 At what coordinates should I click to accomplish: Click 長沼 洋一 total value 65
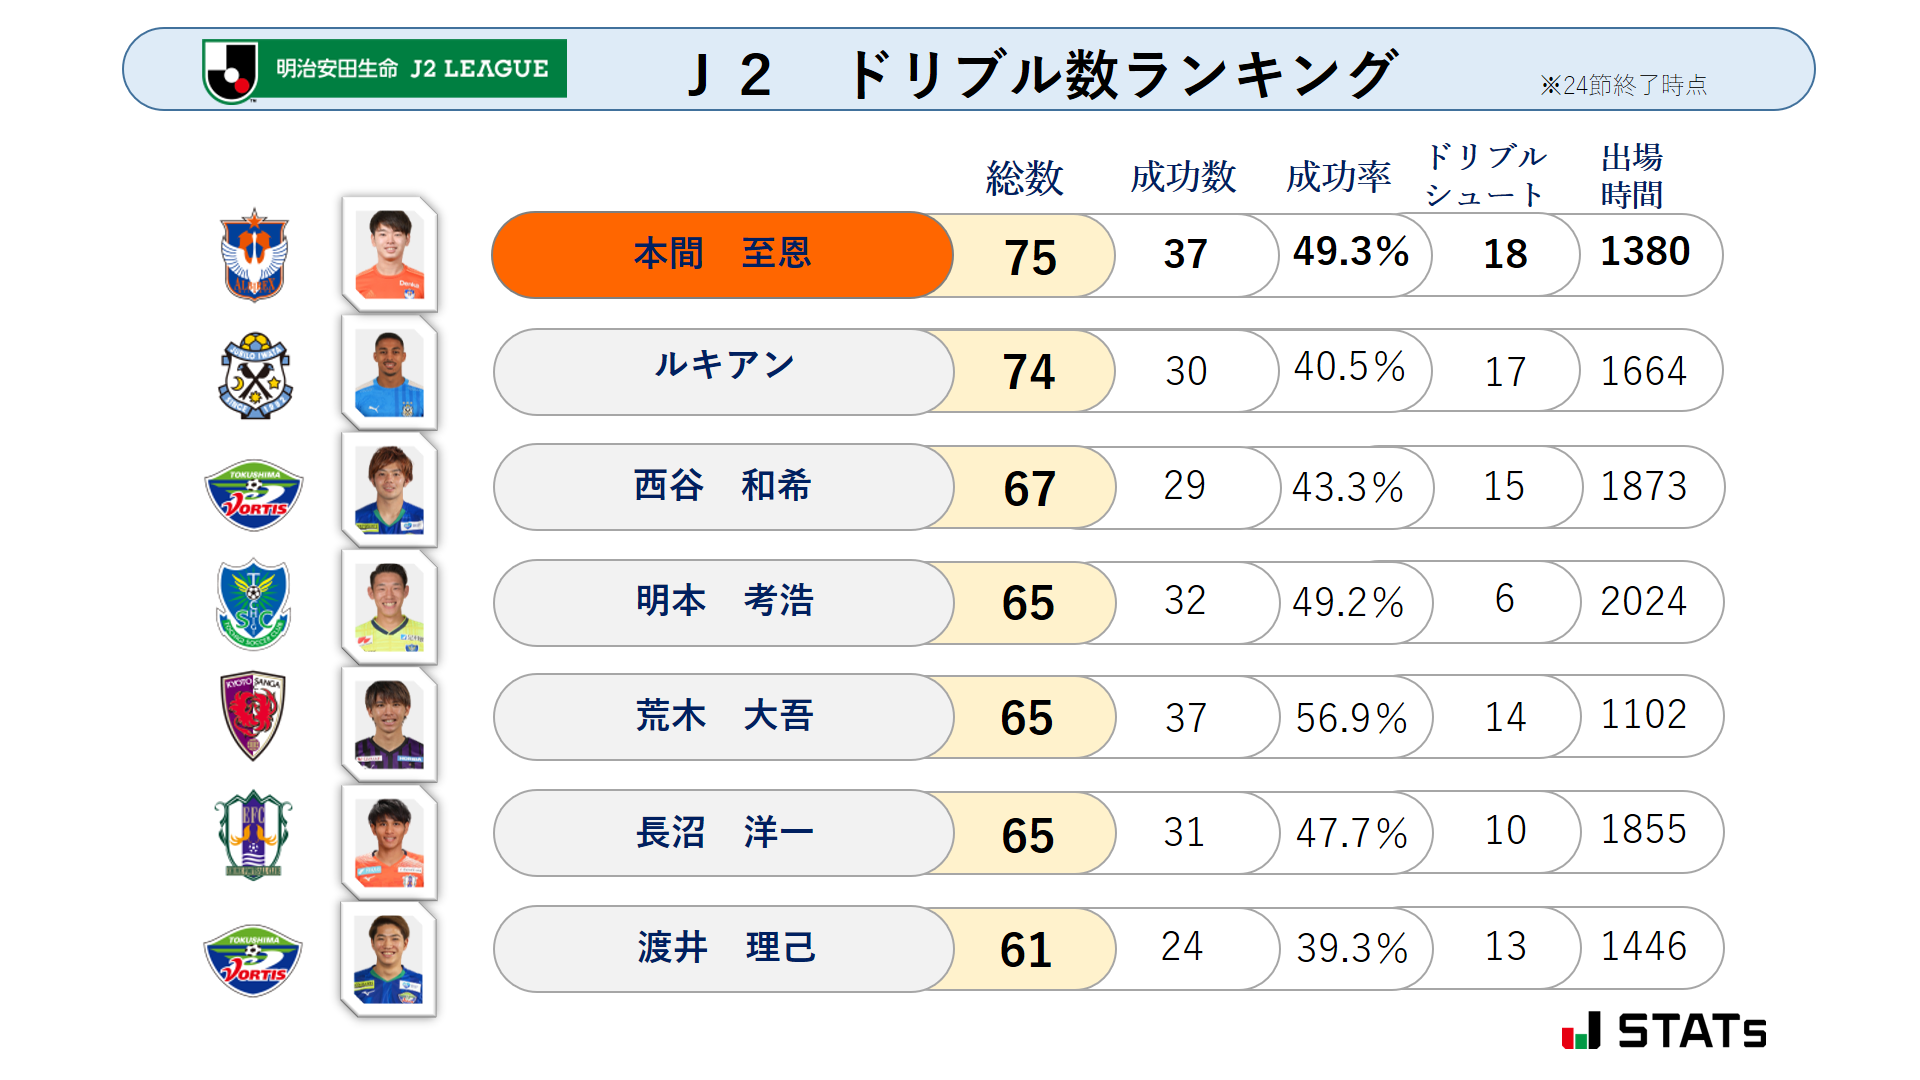point(1028,835)
